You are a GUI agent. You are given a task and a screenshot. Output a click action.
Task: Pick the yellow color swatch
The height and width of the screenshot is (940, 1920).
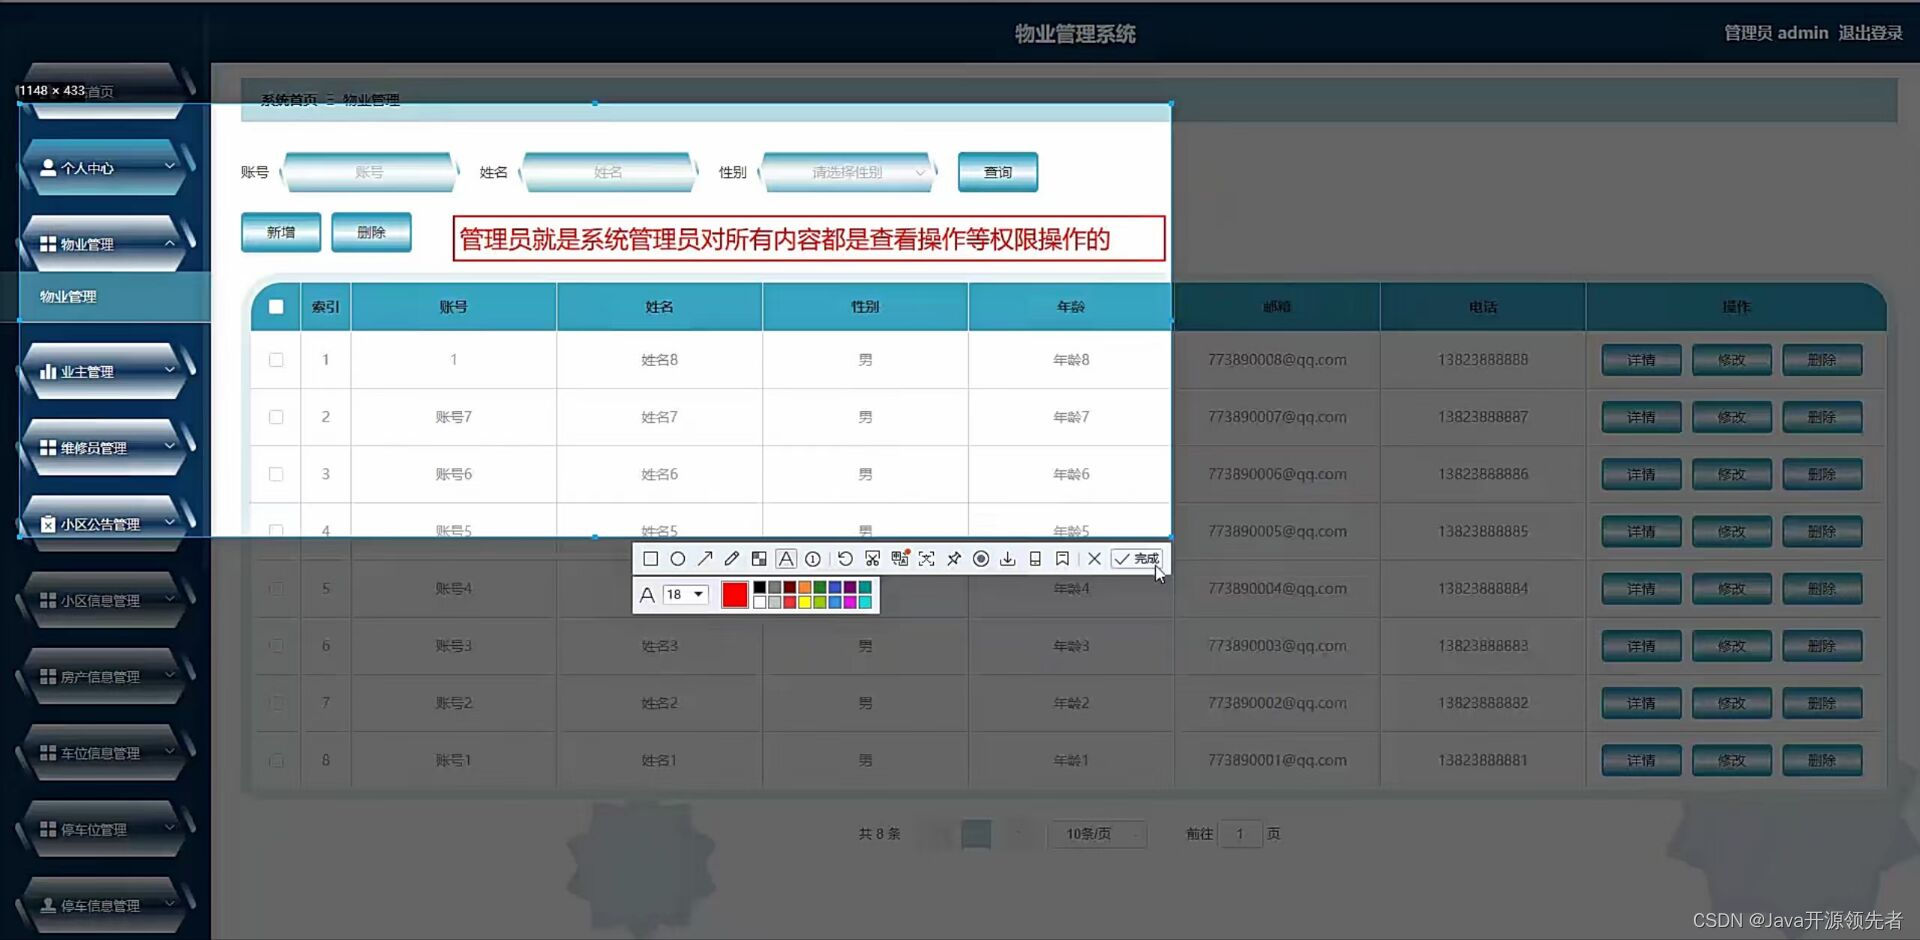point(803,602)
